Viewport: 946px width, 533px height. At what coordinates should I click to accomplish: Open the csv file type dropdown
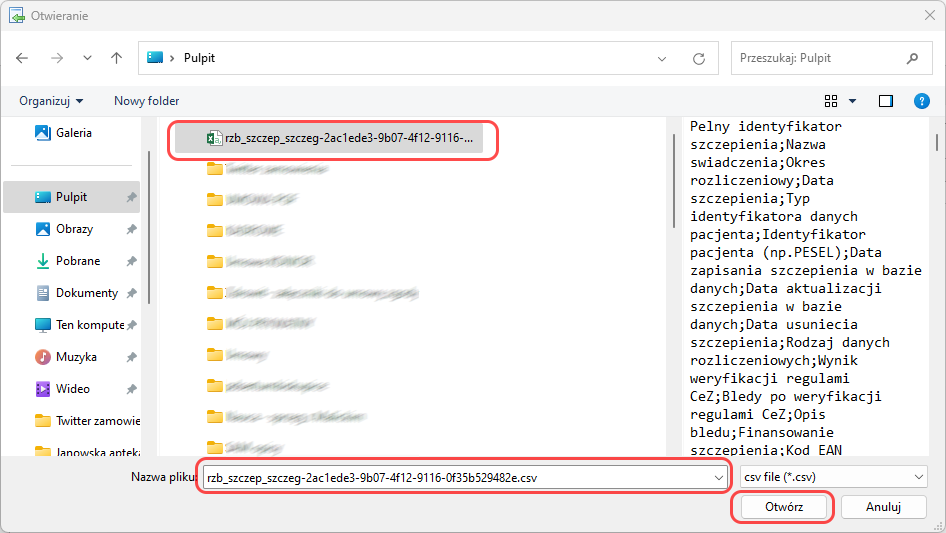pyautogui.click(x=833, y=478)
